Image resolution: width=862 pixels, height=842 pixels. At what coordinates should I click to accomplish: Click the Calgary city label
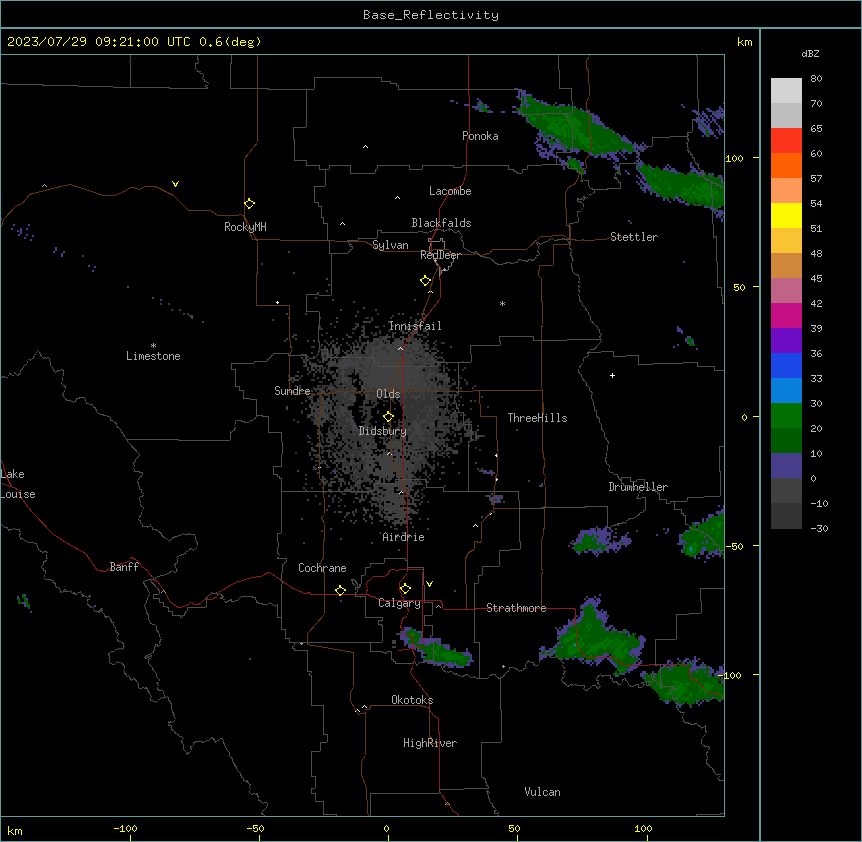click(x=399, y=603)
